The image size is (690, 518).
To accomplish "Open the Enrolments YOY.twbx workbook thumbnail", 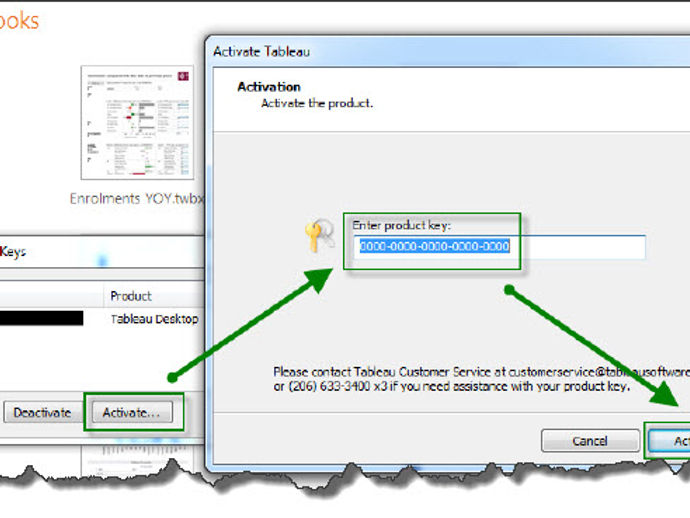I will [137, 123].
